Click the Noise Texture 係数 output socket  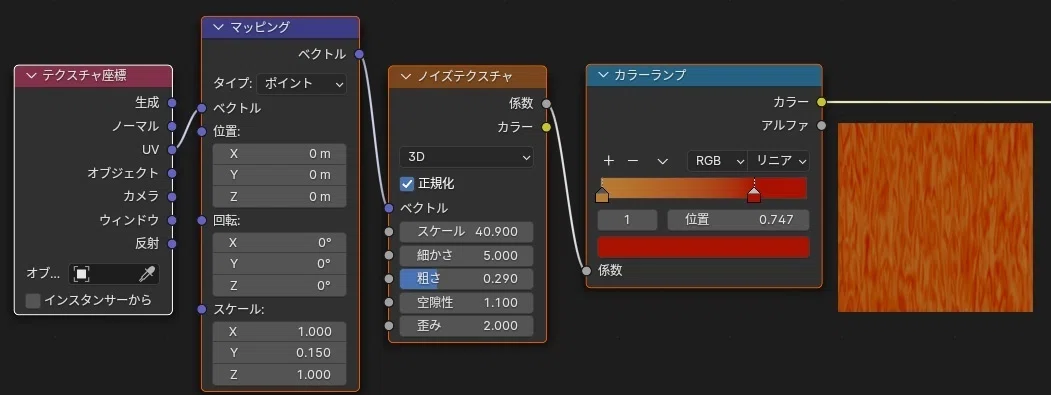(546, 103)
